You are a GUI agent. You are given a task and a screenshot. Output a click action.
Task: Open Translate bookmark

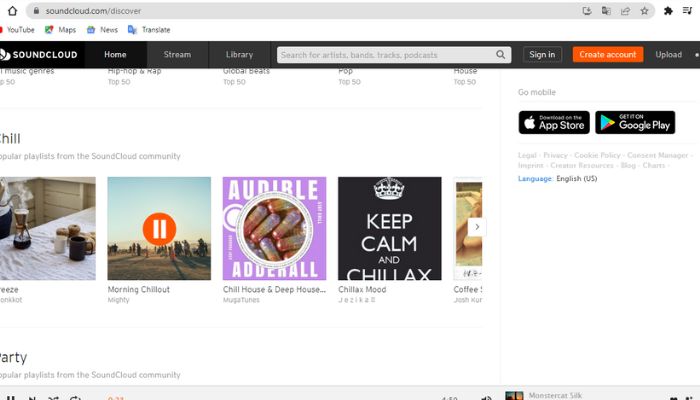(x=149, y=30)
